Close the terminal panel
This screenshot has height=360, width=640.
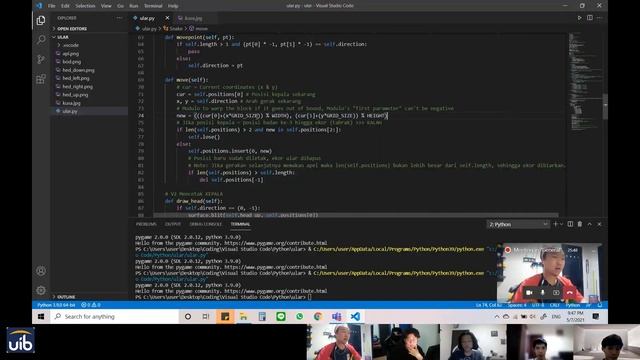[599, 224]
